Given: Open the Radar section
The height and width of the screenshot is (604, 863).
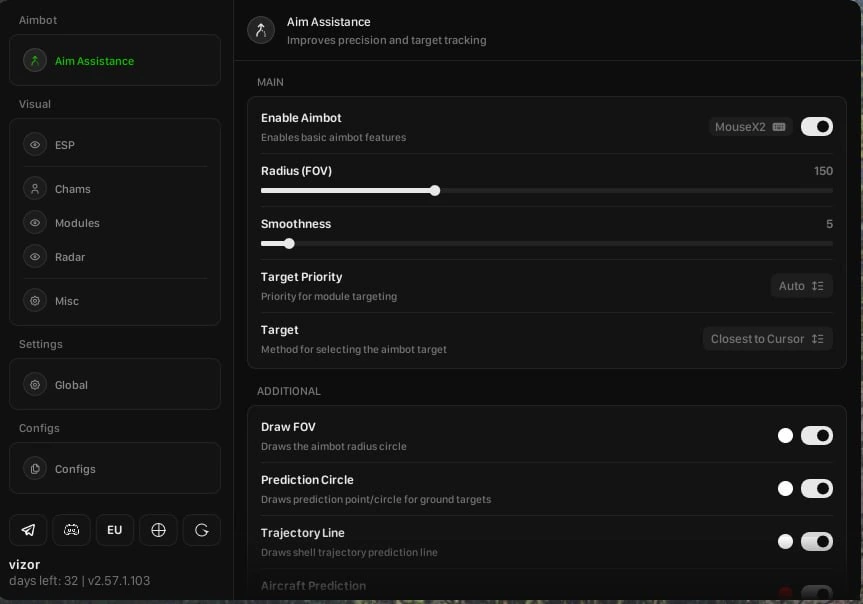Looking at the screenshot, I should tap(115, 257).
